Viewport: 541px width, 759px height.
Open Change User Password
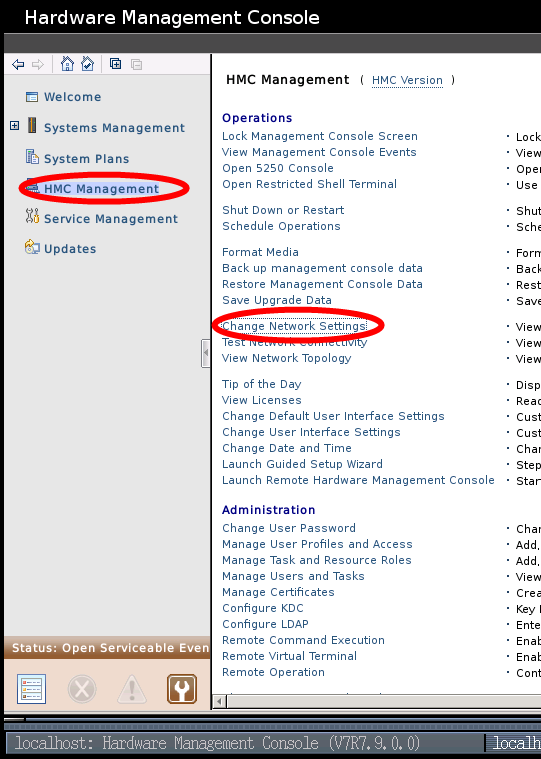point(289,528)
